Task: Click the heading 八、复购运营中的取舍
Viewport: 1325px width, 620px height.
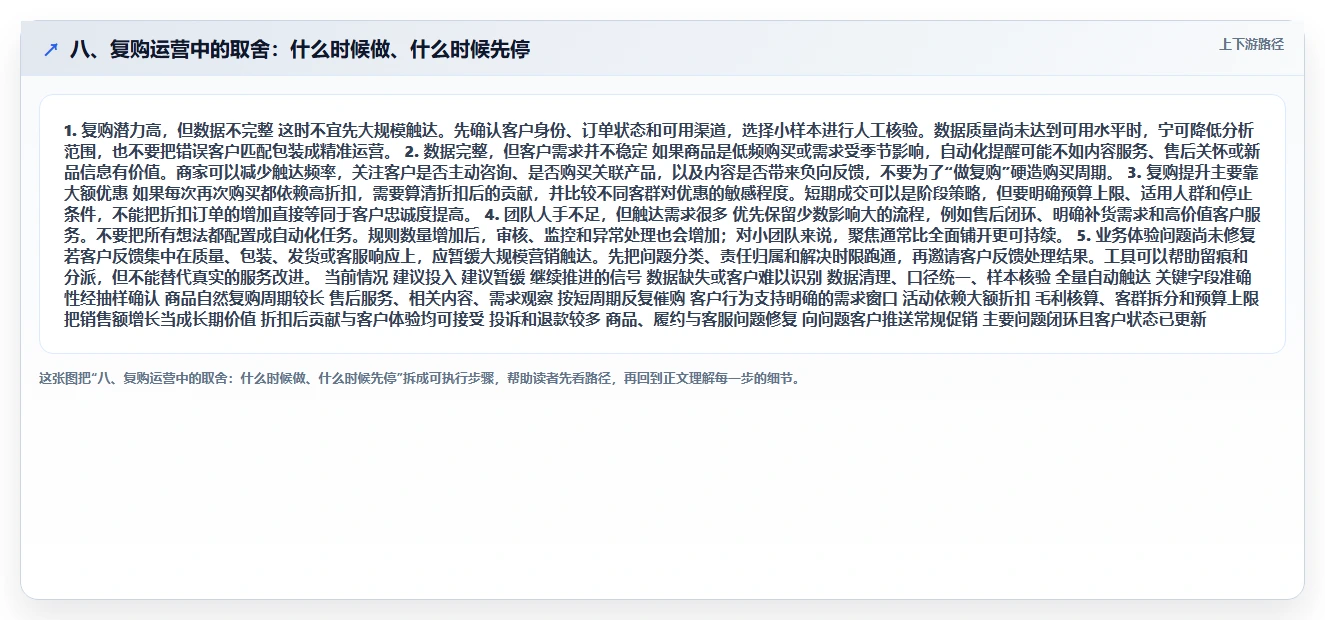Action: point(299,49)
